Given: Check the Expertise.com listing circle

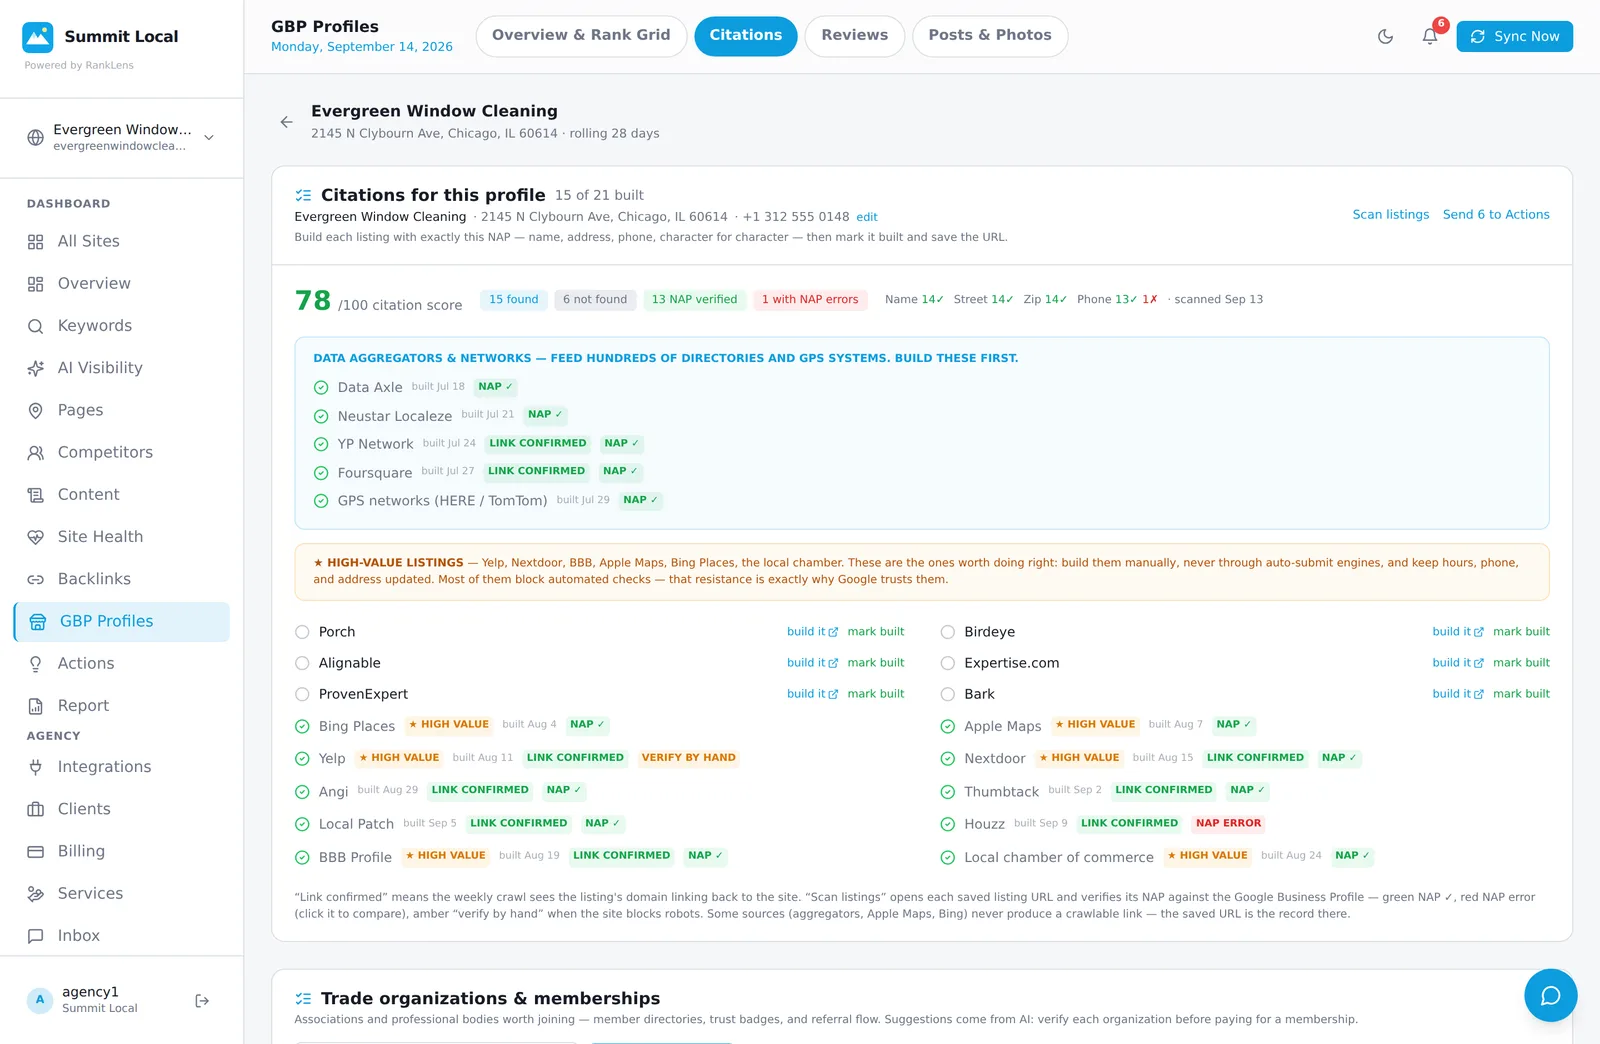Looking at the screenshot, I should pyautogui.click(x=948, y=663).
